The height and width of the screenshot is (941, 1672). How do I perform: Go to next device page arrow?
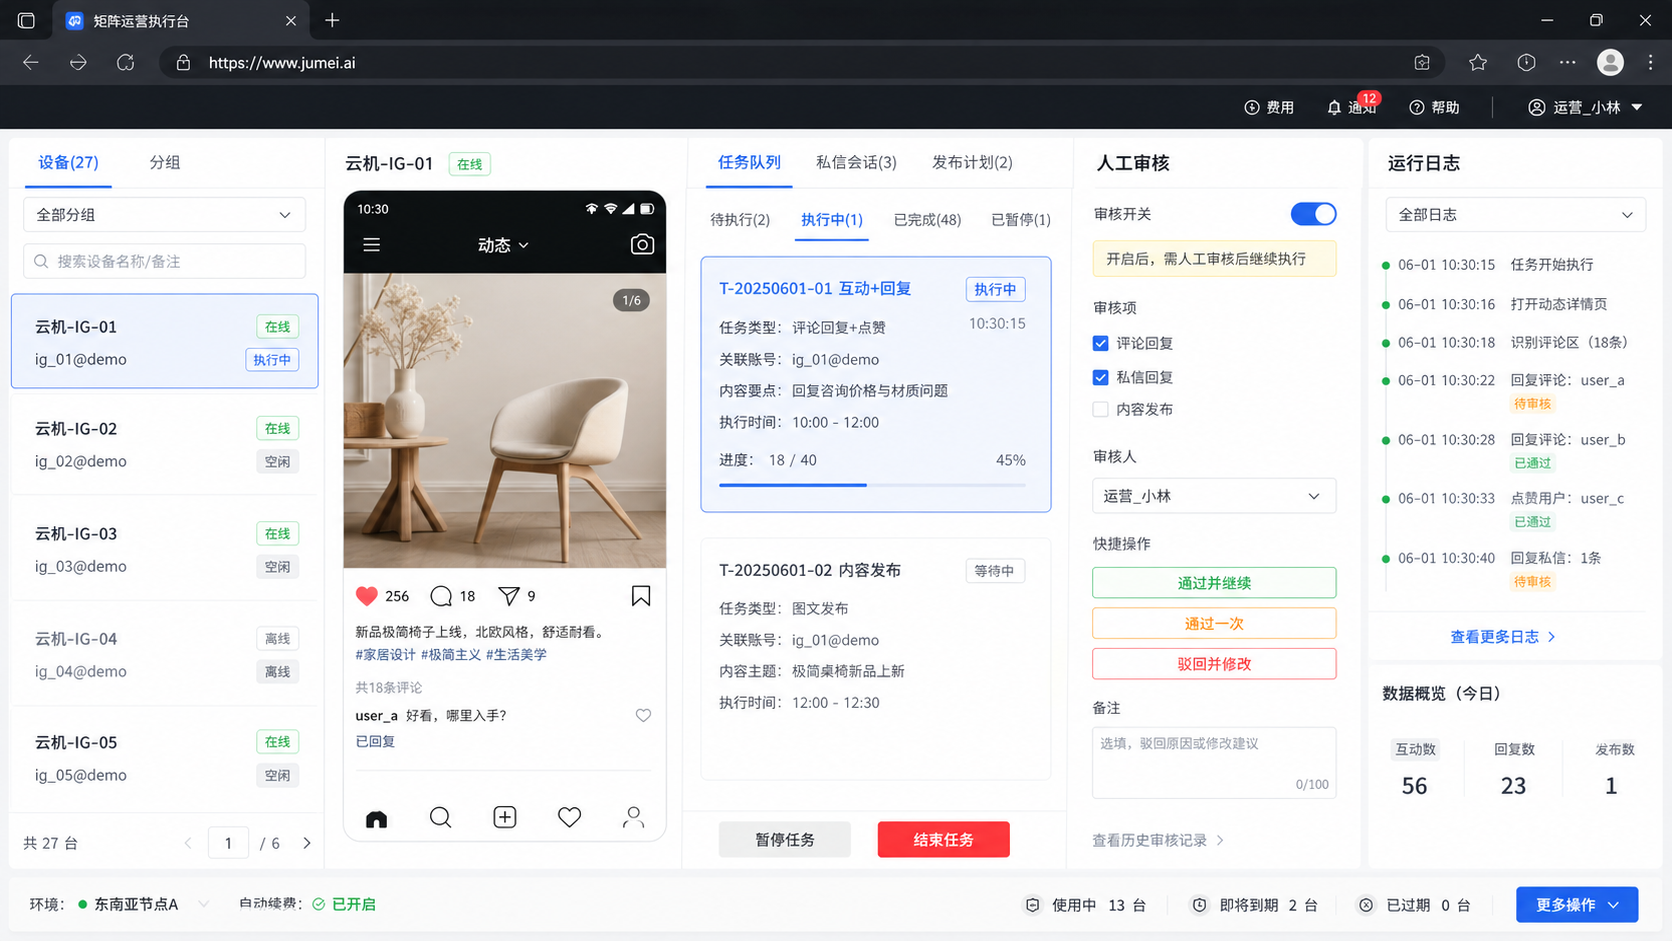[307, 843]
